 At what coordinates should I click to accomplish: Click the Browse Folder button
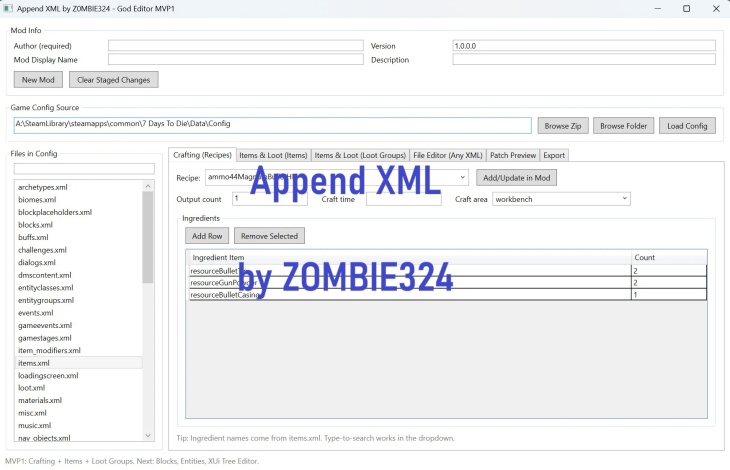click(x=623, y=126)
